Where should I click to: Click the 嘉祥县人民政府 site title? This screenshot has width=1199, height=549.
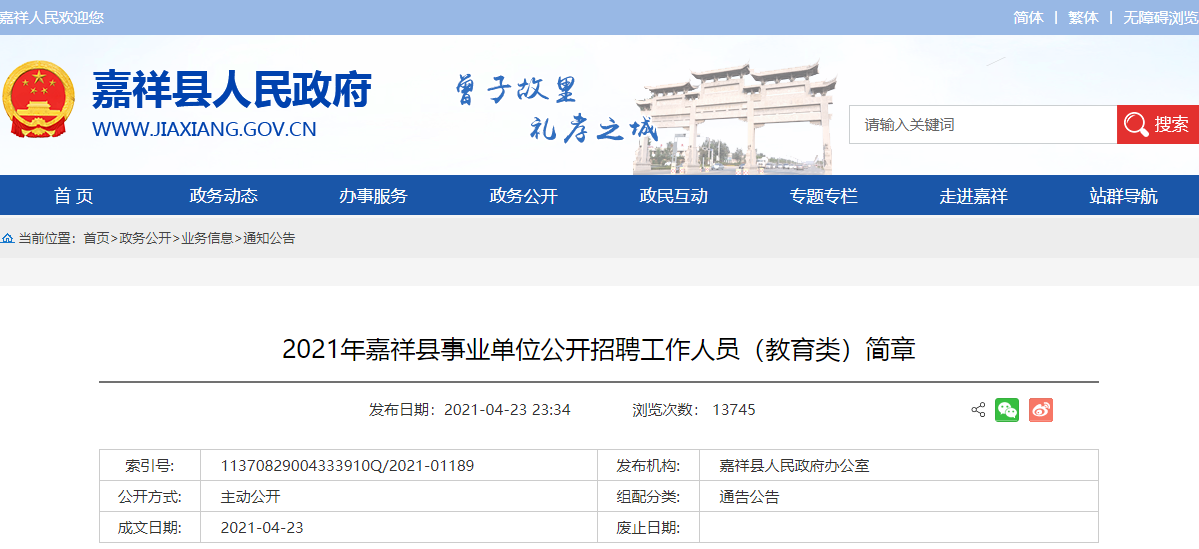pos(232,90)
